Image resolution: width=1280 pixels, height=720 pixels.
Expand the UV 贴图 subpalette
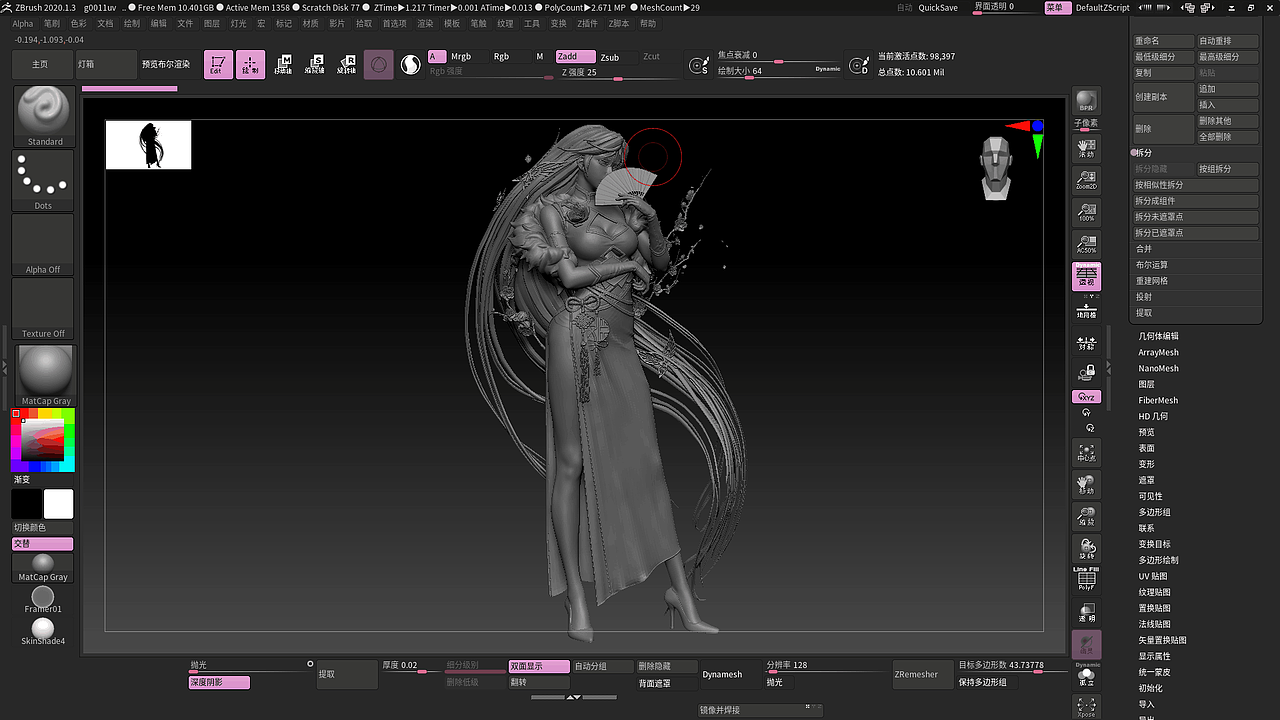pyautogui.click(x=1153, y=576)
